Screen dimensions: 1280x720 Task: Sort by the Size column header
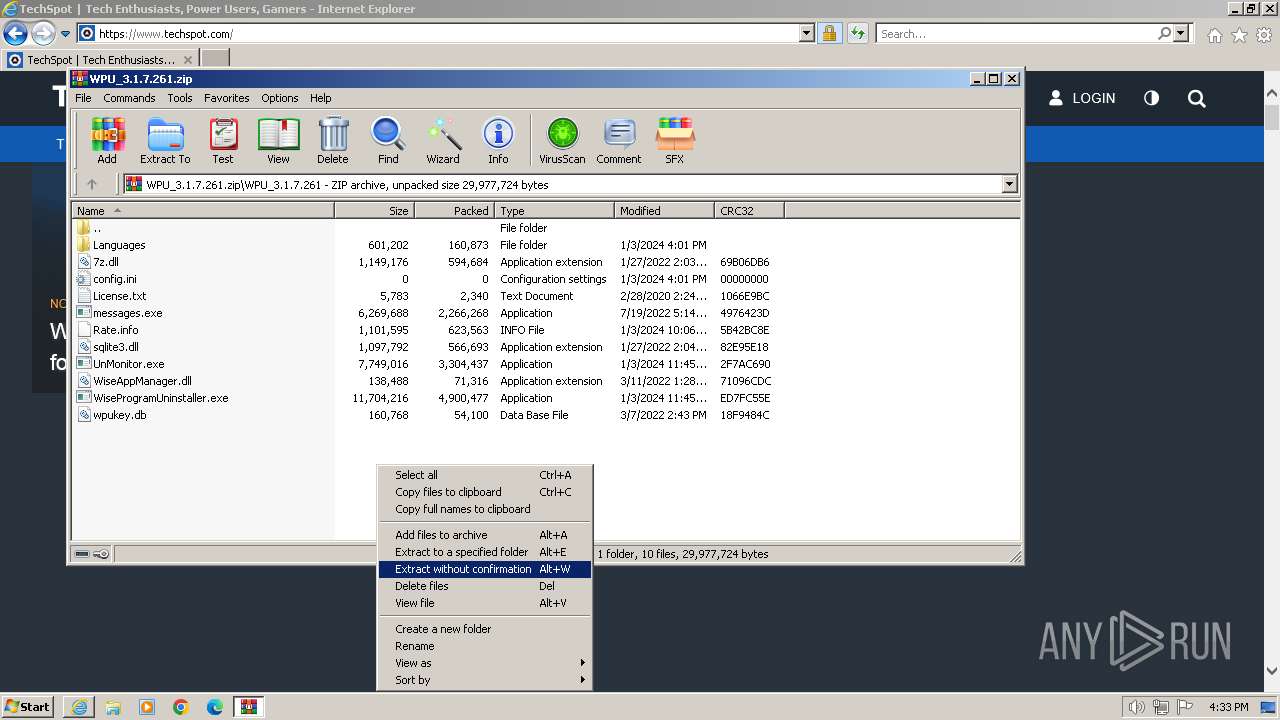point(374,211)
